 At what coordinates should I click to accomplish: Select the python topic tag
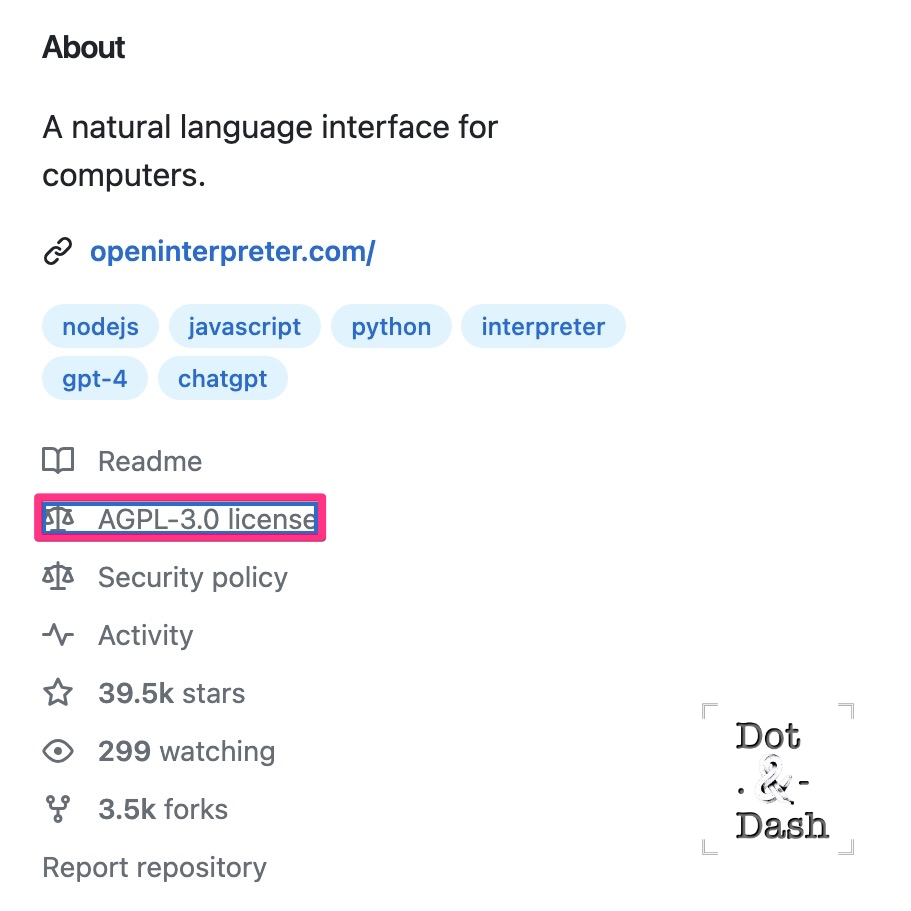[391, 327]
